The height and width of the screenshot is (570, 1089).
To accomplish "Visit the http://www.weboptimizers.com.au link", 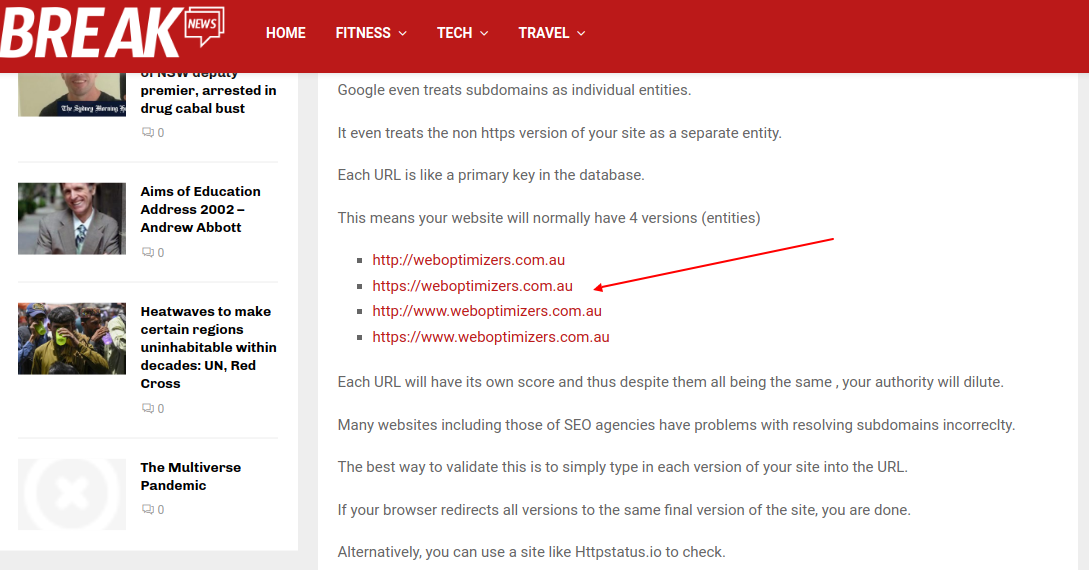I will [x=487, y=311].
